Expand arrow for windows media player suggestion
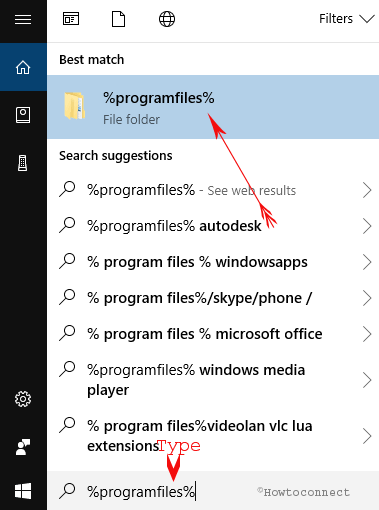 click(x=367, y=380)
